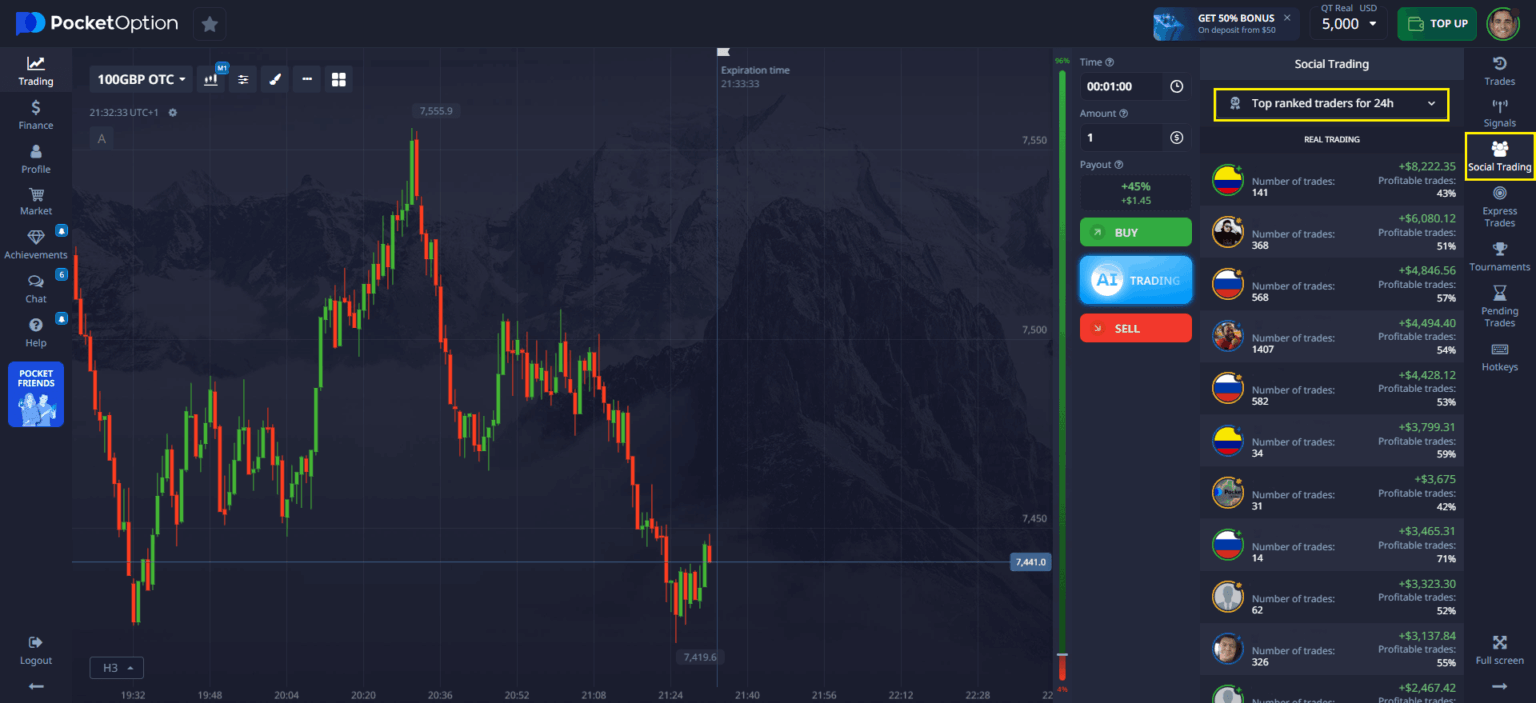Open the chart layout grid icon
This screenshot has width=1536, height=703.
pos(339,79)
